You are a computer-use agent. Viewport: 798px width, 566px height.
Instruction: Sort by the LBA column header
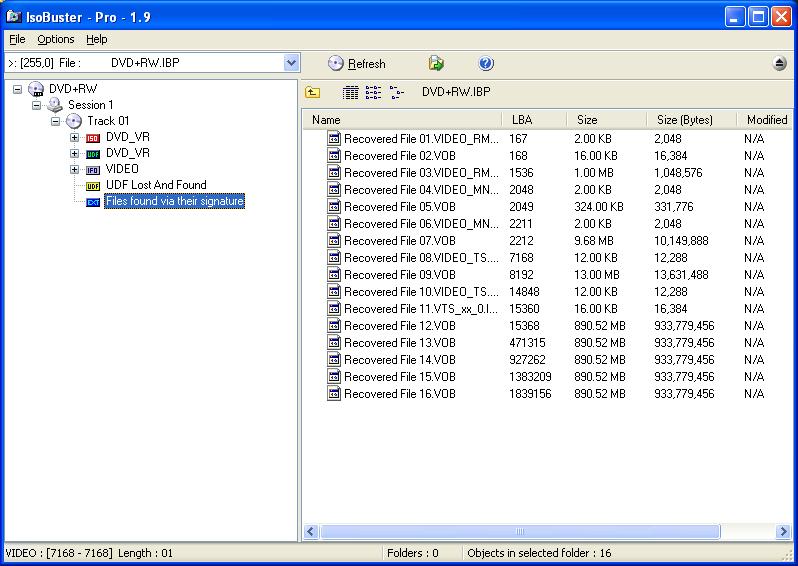[534, 120]
